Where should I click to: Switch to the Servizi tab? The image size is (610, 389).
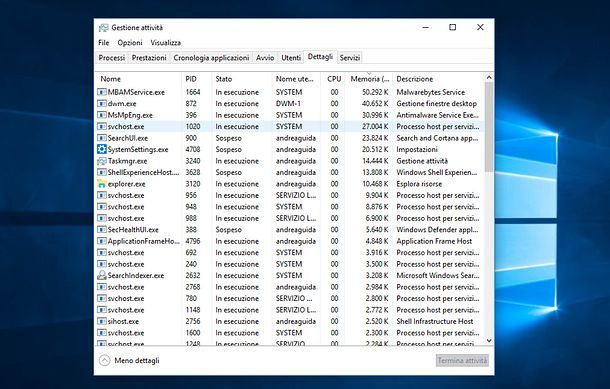coord(350,58)
